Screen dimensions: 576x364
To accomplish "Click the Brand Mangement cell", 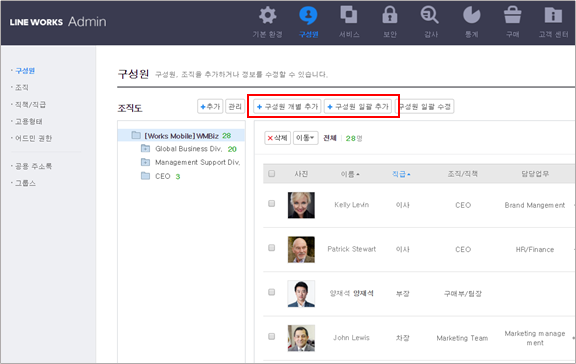I will click(x=534, y=205).
